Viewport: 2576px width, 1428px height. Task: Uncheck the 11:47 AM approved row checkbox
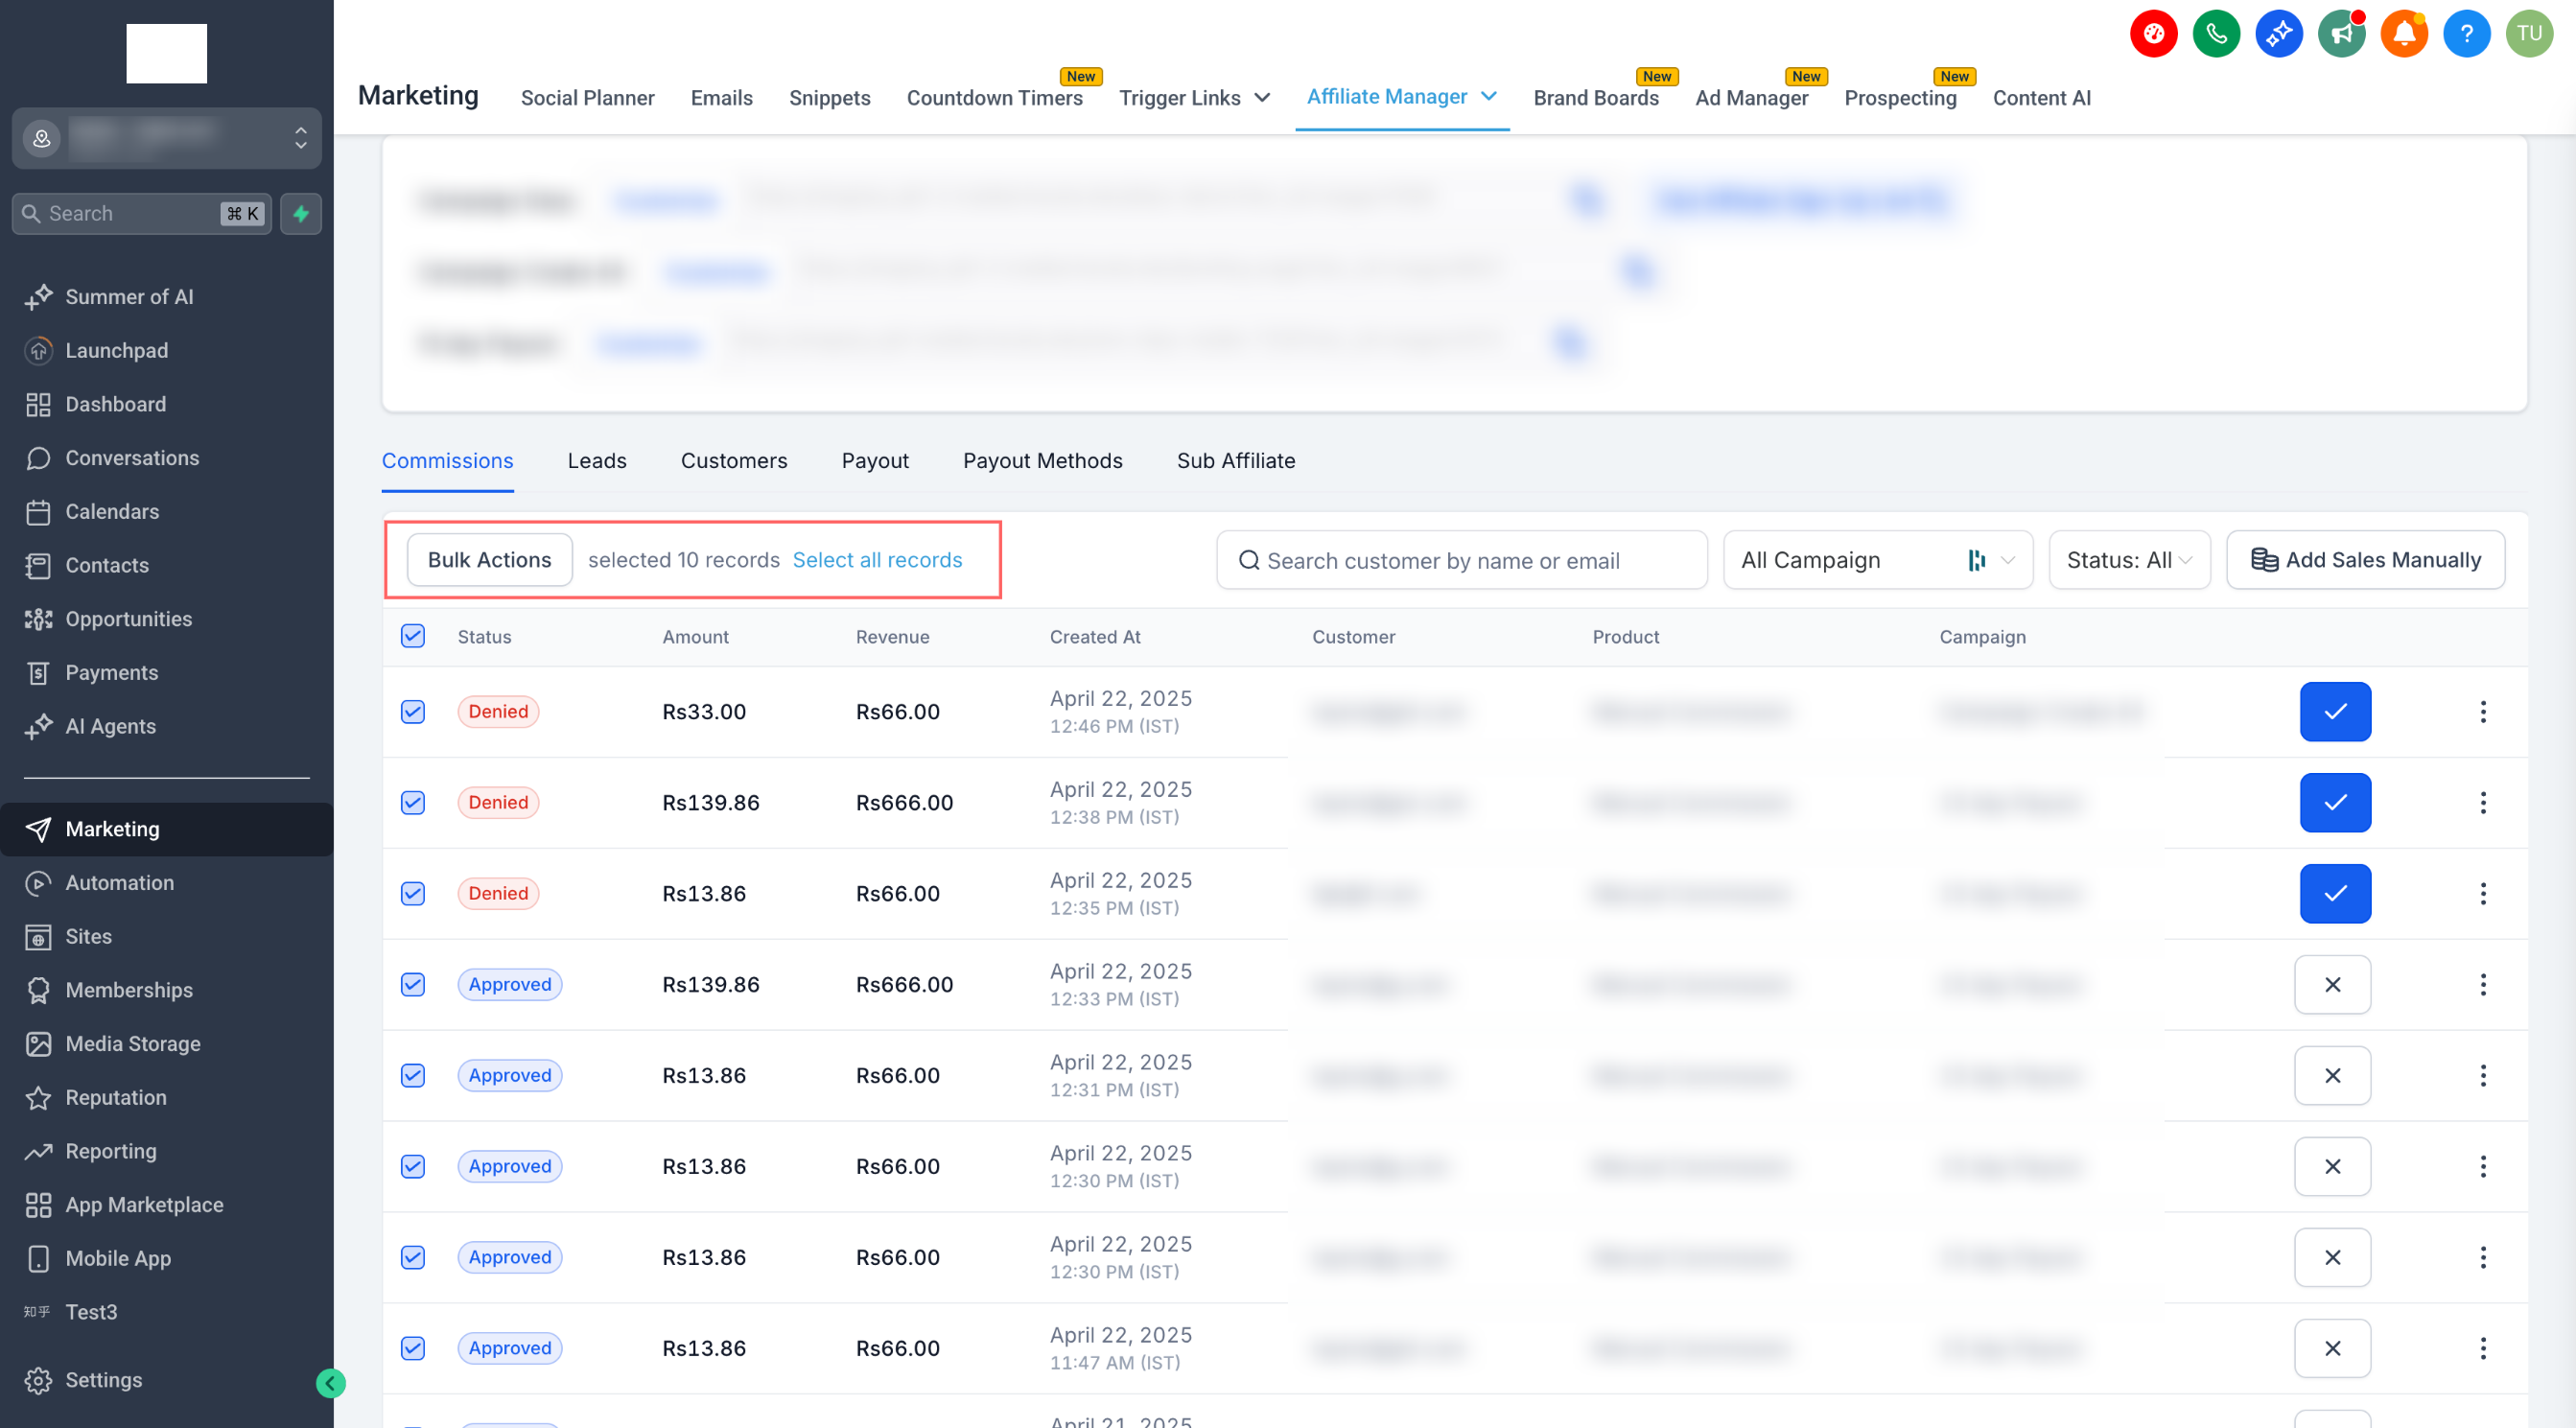(x=413, y=1349)
